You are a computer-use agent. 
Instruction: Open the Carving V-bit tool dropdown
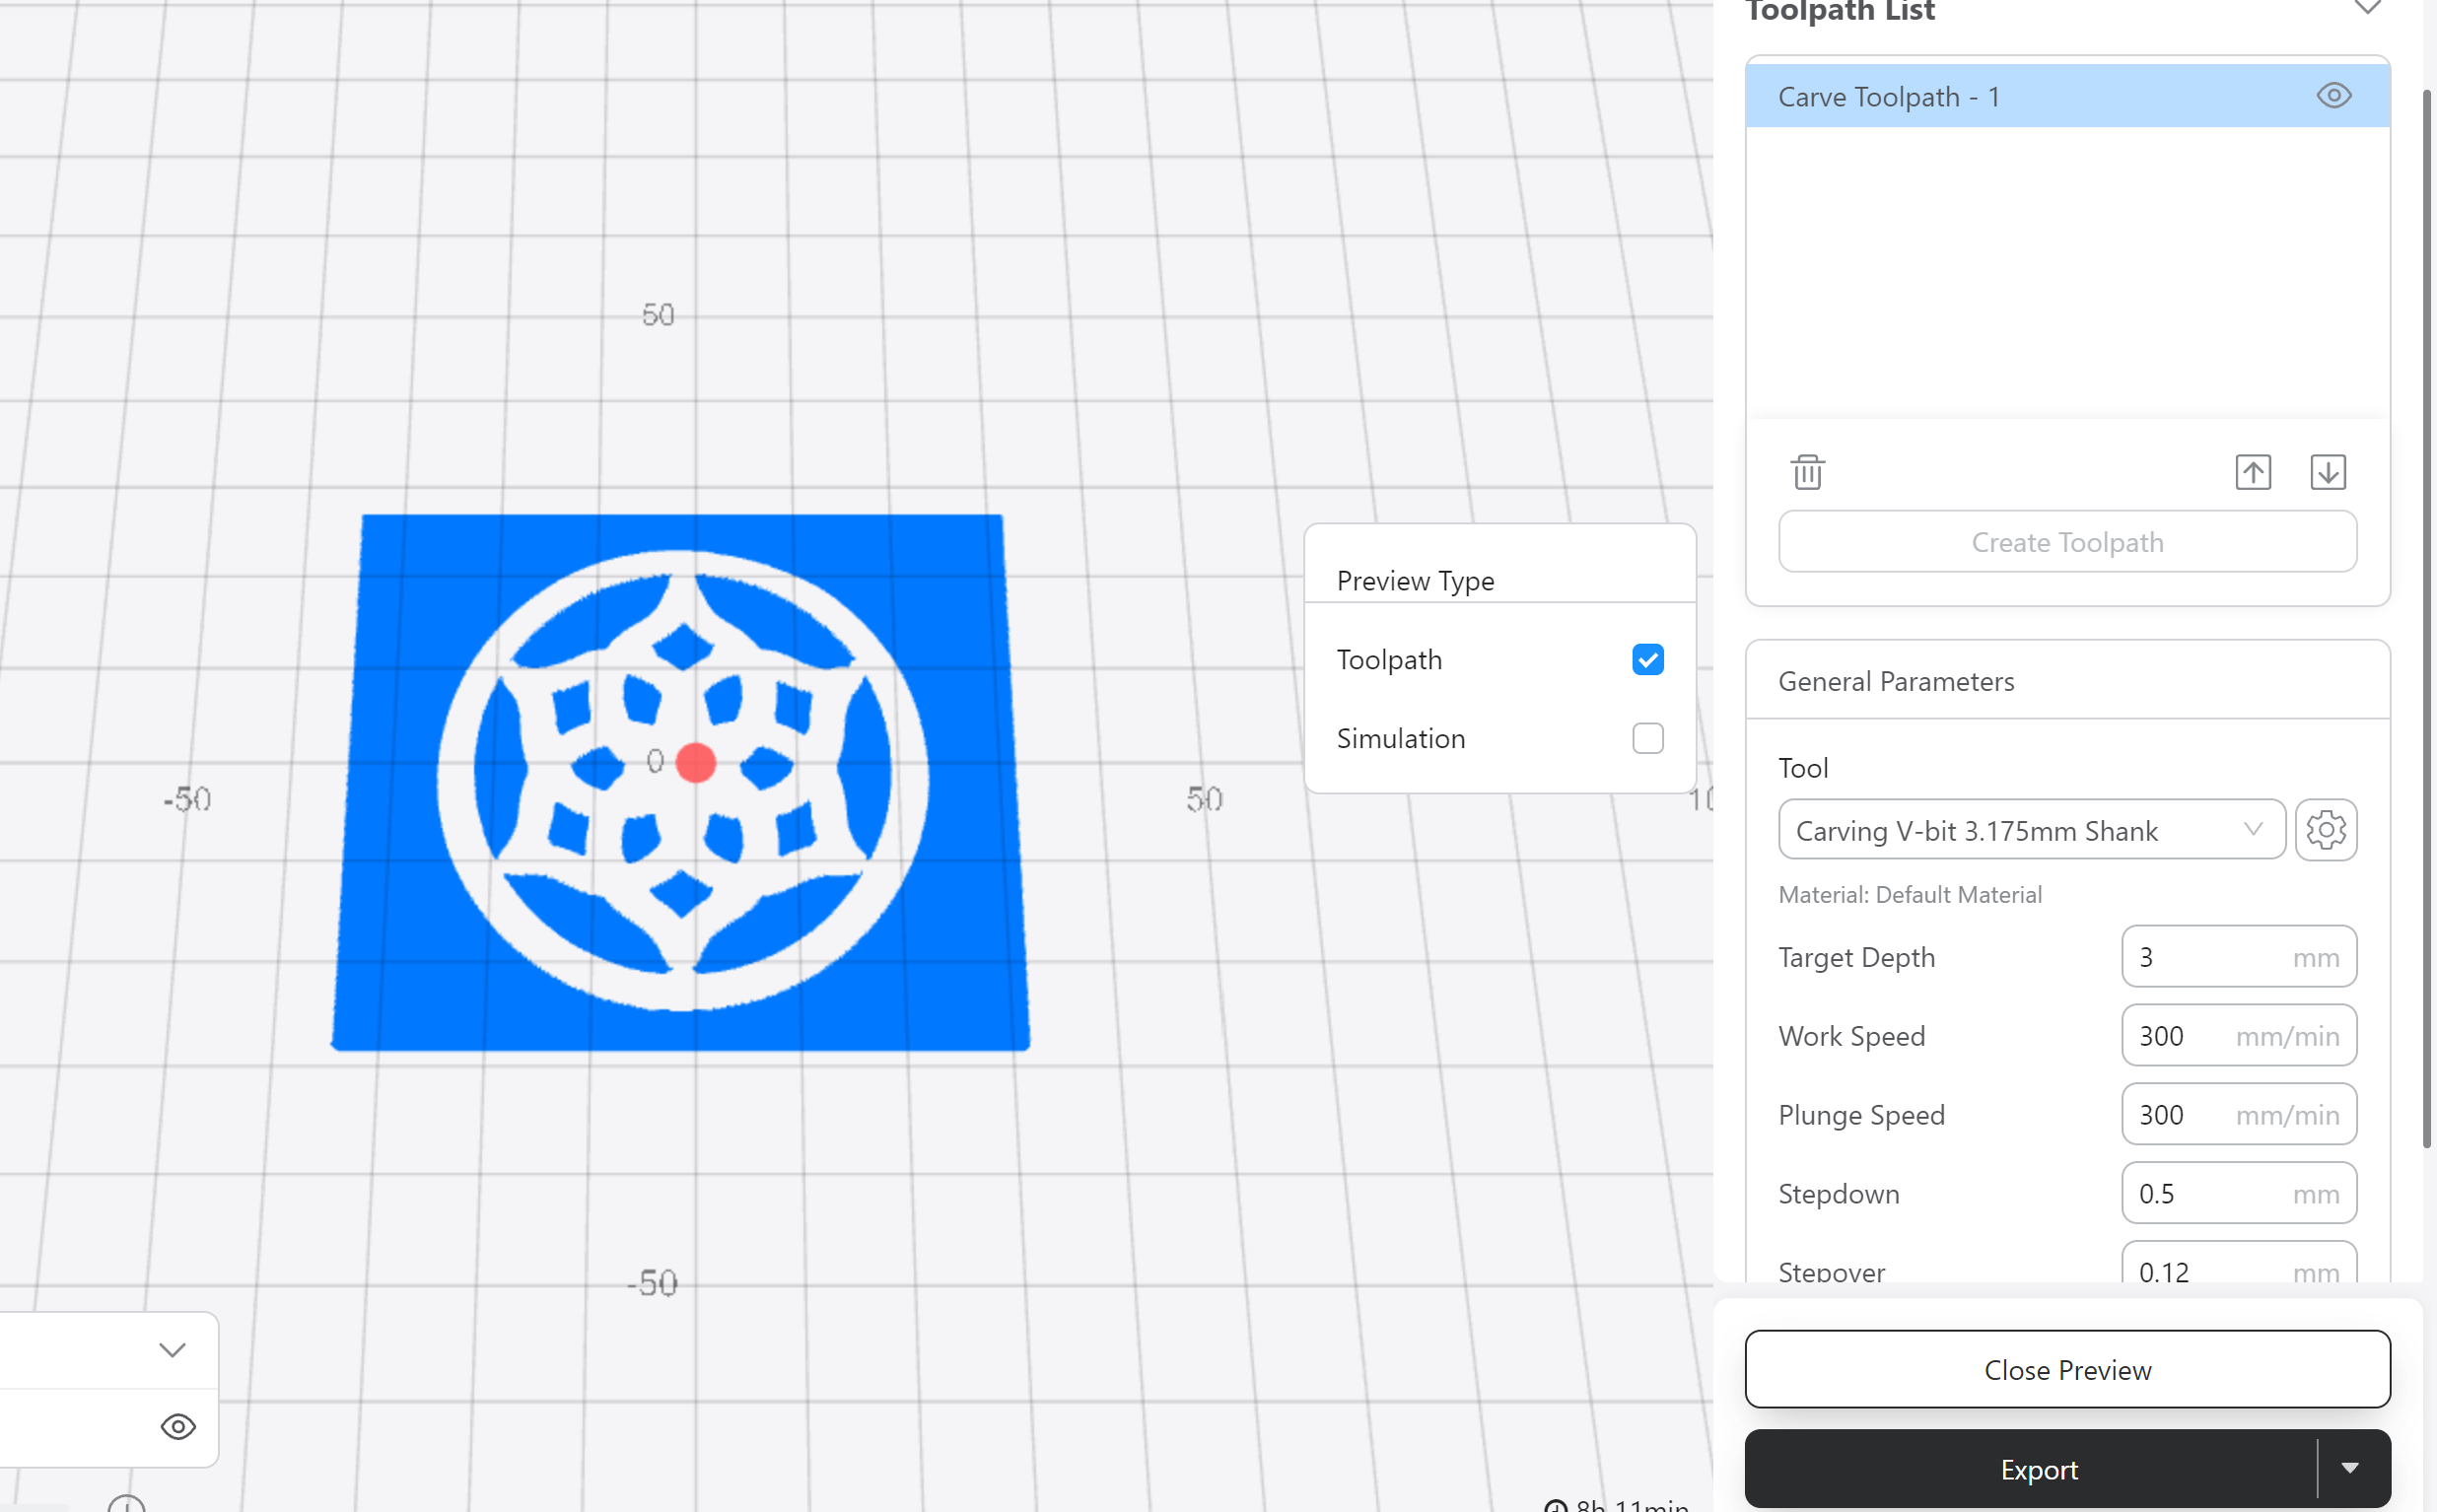tap(2031, 830)
